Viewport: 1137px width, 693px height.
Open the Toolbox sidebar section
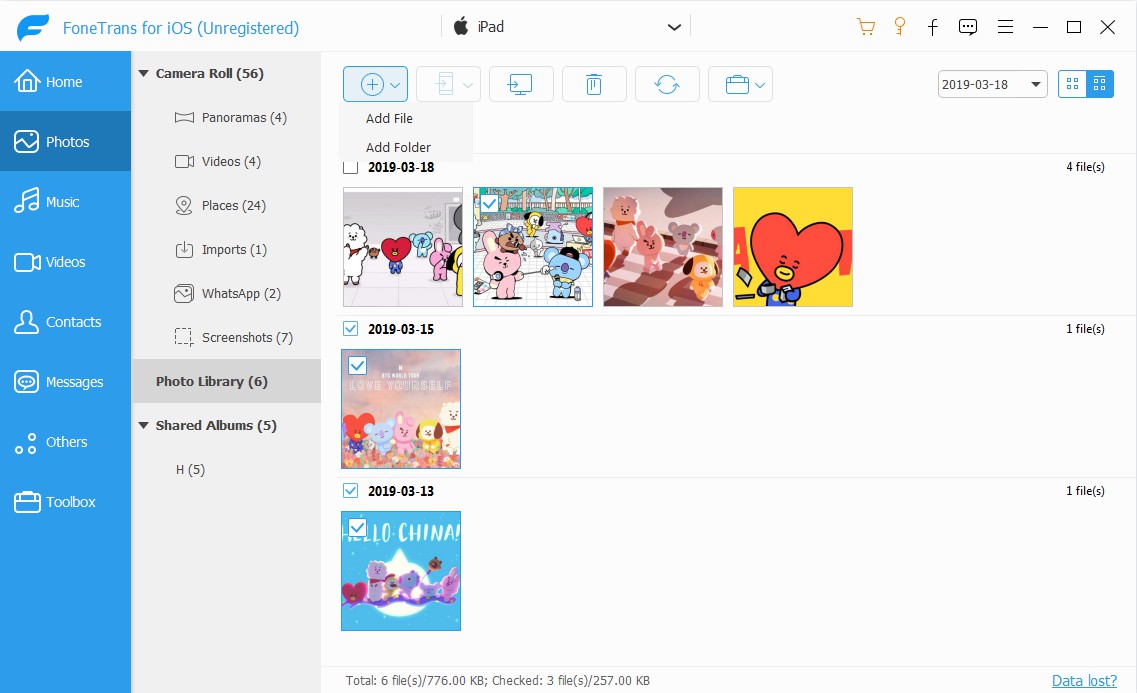[x=65, y=502]
